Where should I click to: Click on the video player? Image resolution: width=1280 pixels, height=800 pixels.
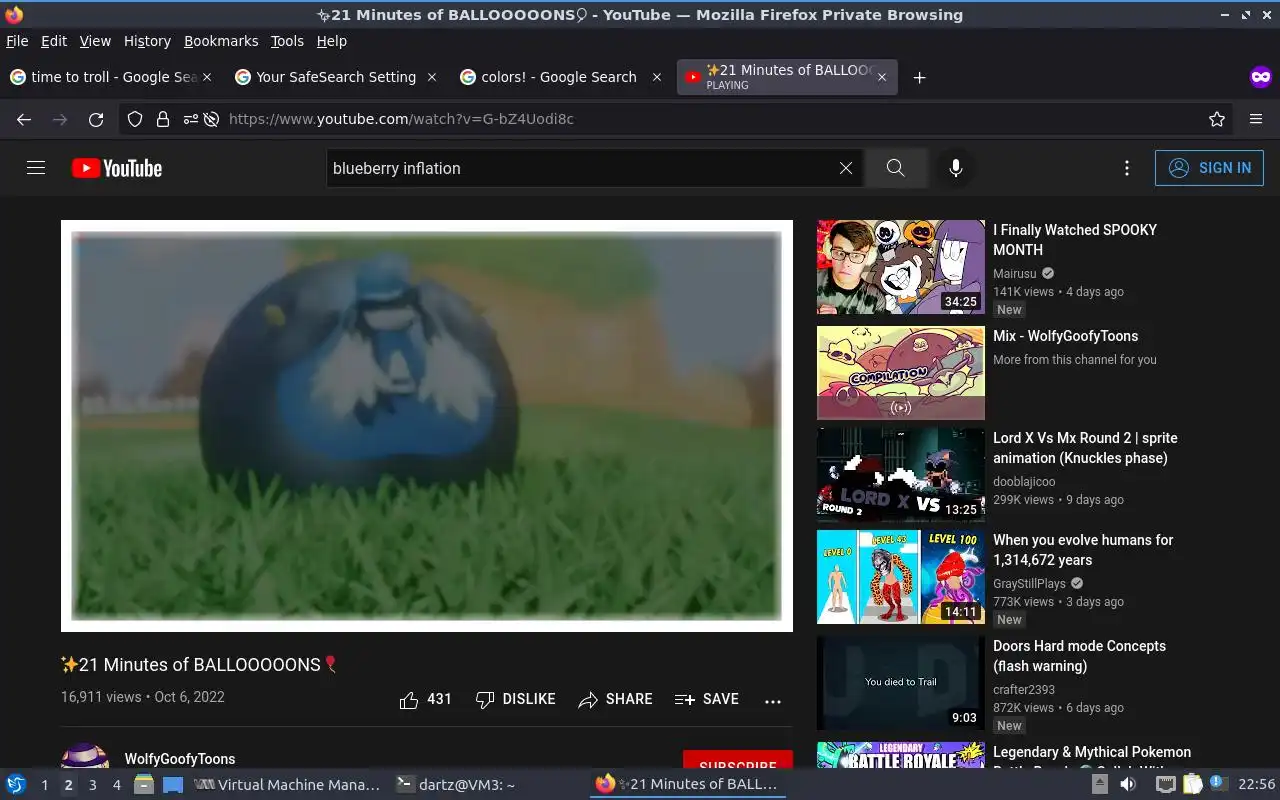(427, 426)
